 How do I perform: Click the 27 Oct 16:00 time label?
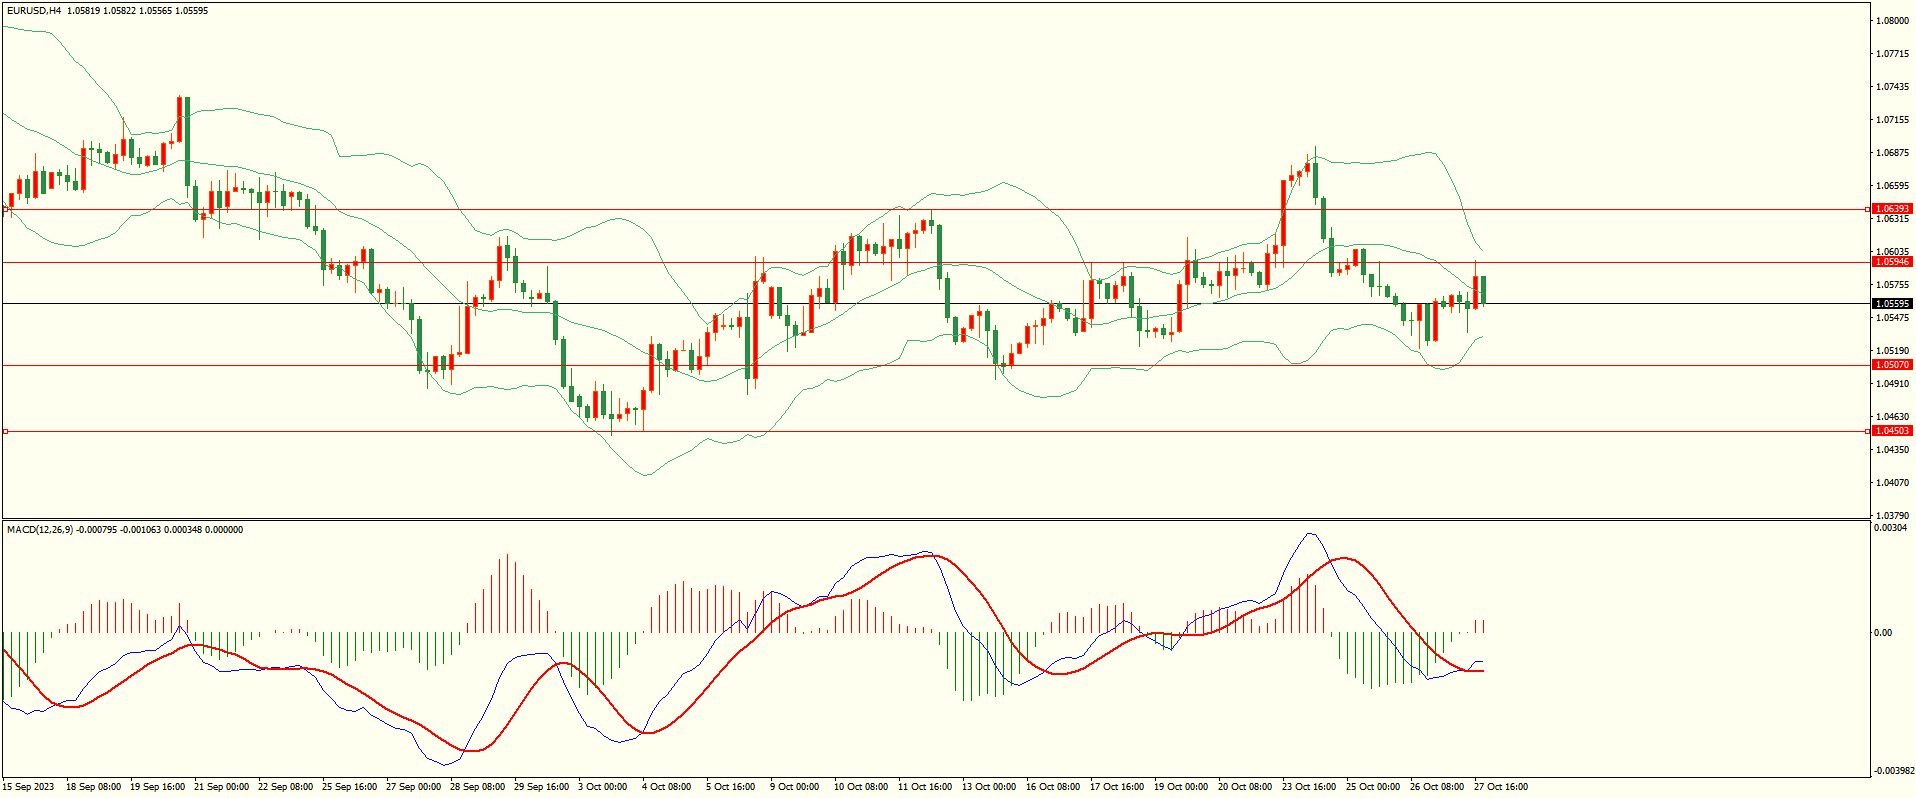pyautogui.click(x=1501, y=787)
